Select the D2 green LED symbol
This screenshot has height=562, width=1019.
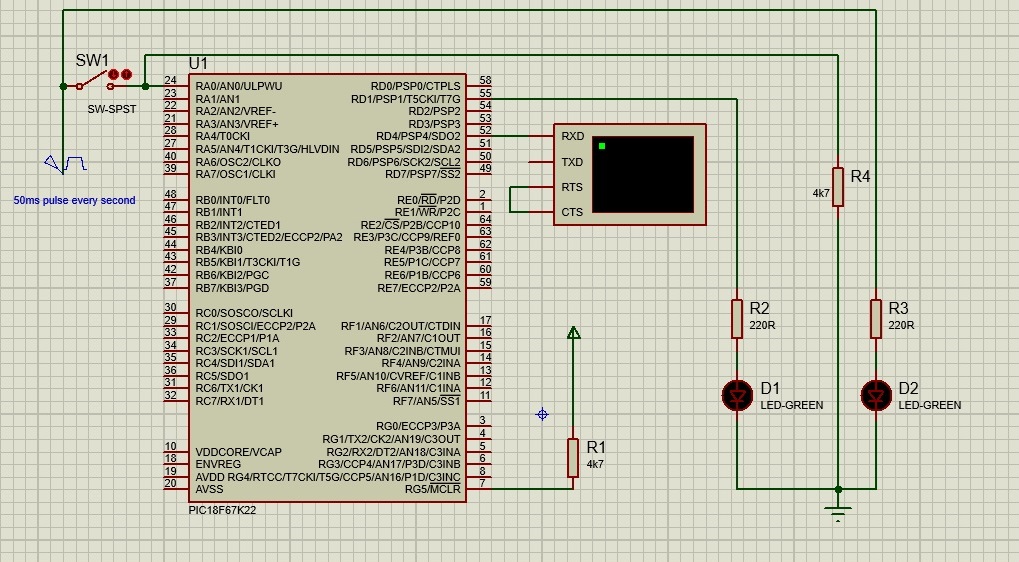click(x=876, y=396)
